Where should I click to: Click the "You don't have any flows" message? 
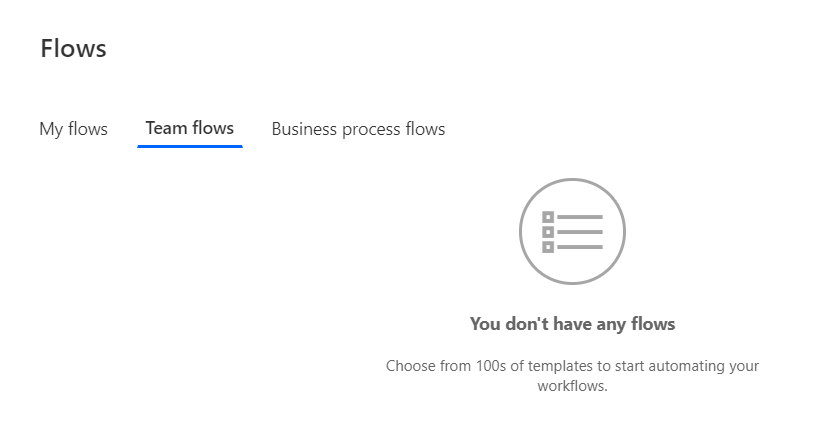click(x=572, y=324)
